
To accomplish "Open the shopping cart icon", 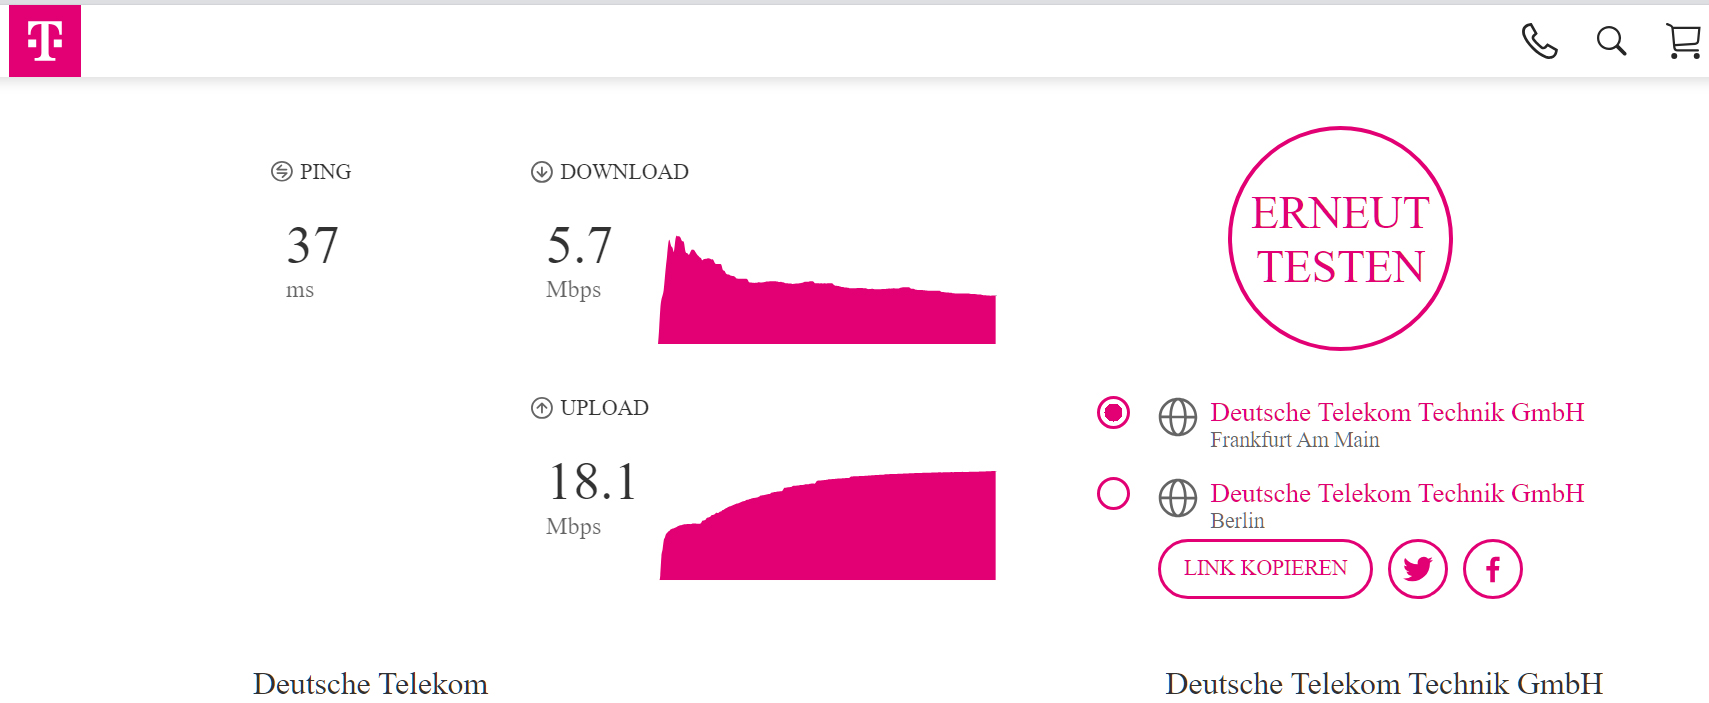I will click(x=1683, y=41).
